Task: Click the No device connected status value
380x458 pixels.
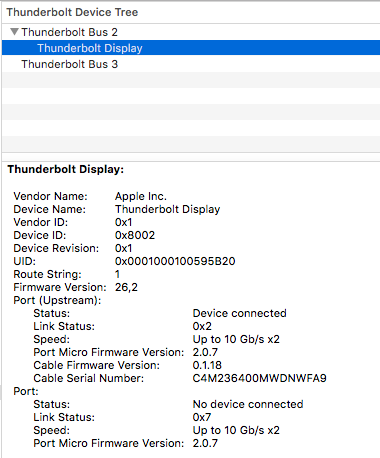Action: pyautogui.click(x=248, y=404)
